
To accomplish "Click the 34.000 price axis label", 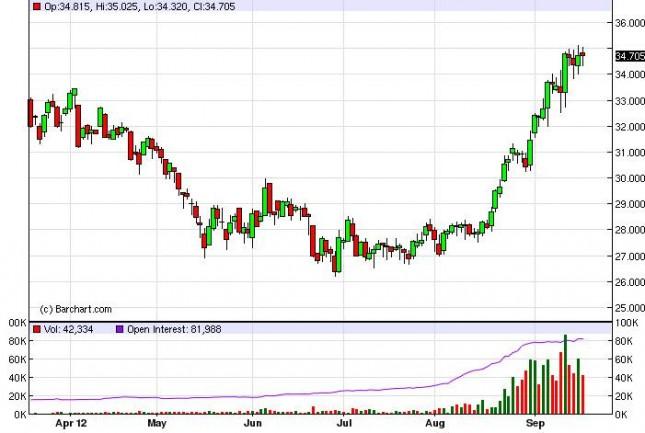I will [x=630, y=75].
